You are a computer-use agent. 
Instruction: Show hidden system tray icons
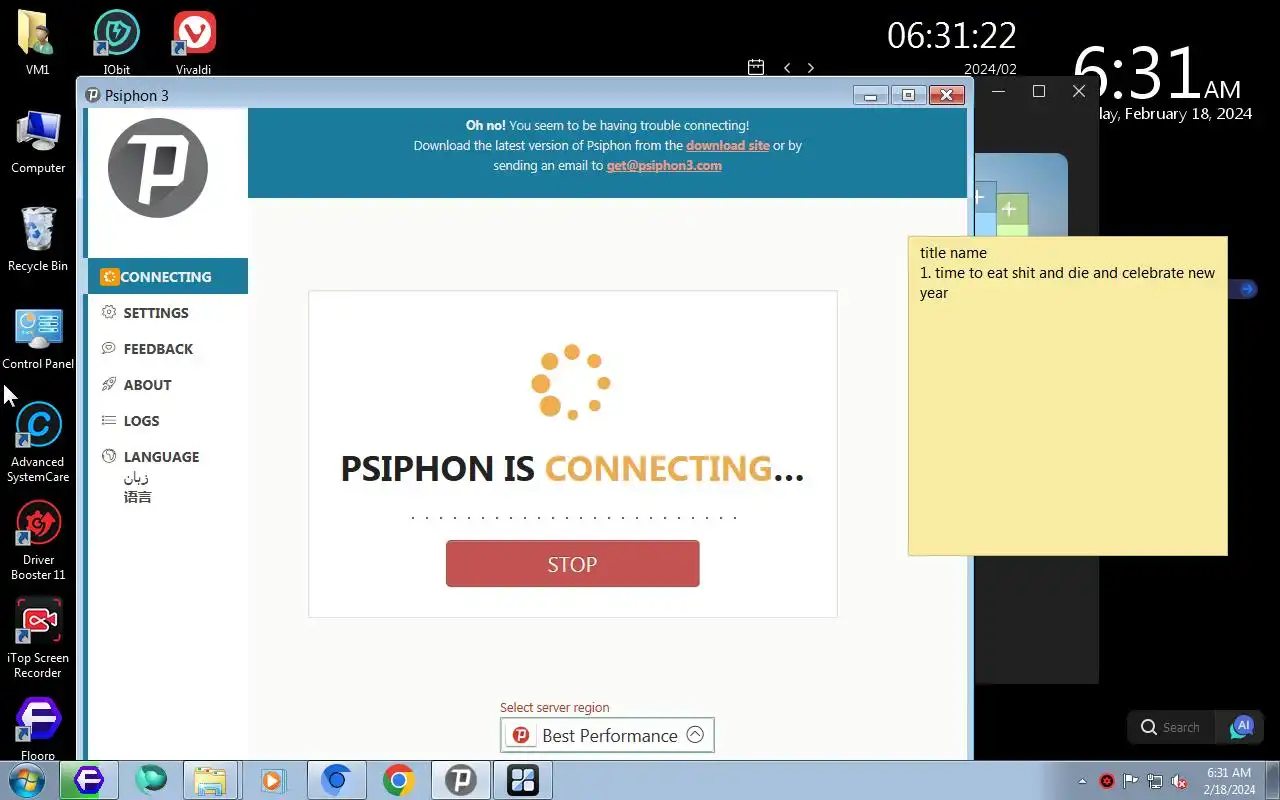[1082, 781]
